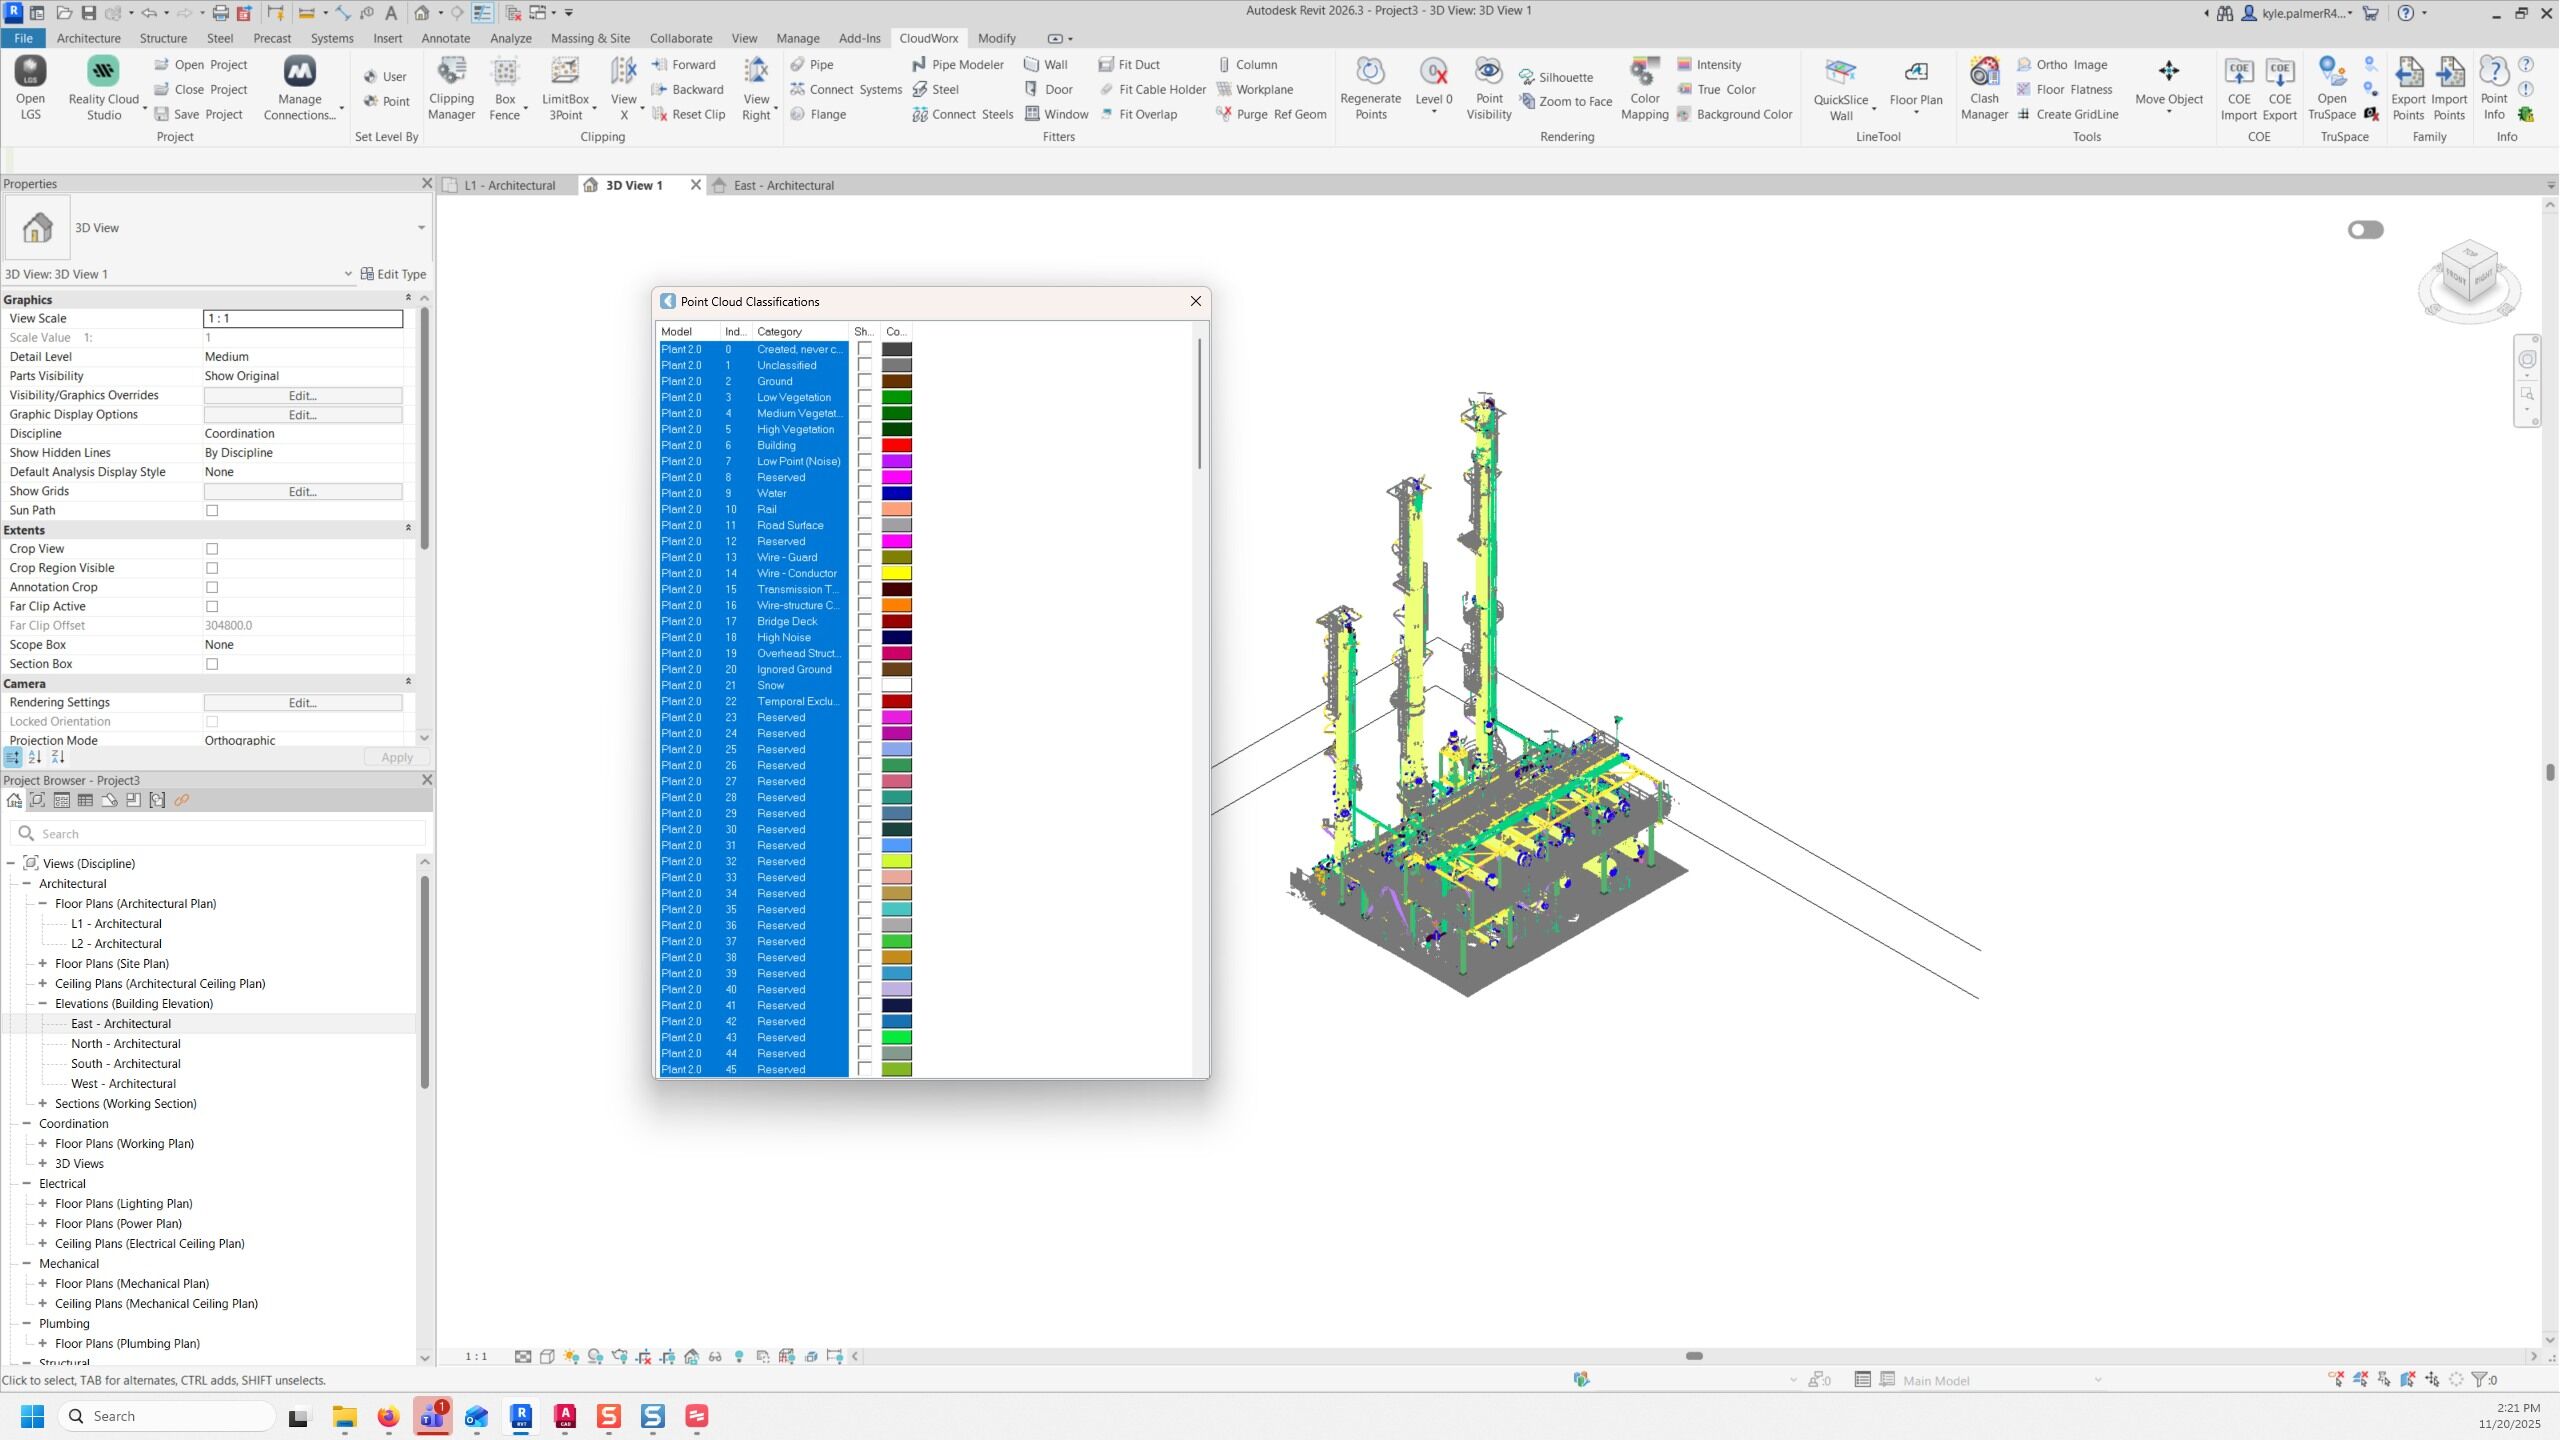Open the 3D View type selector dropdown
Viewport: 2560px width, 1440px height.
pyautogui.click(x=421, y=228)
